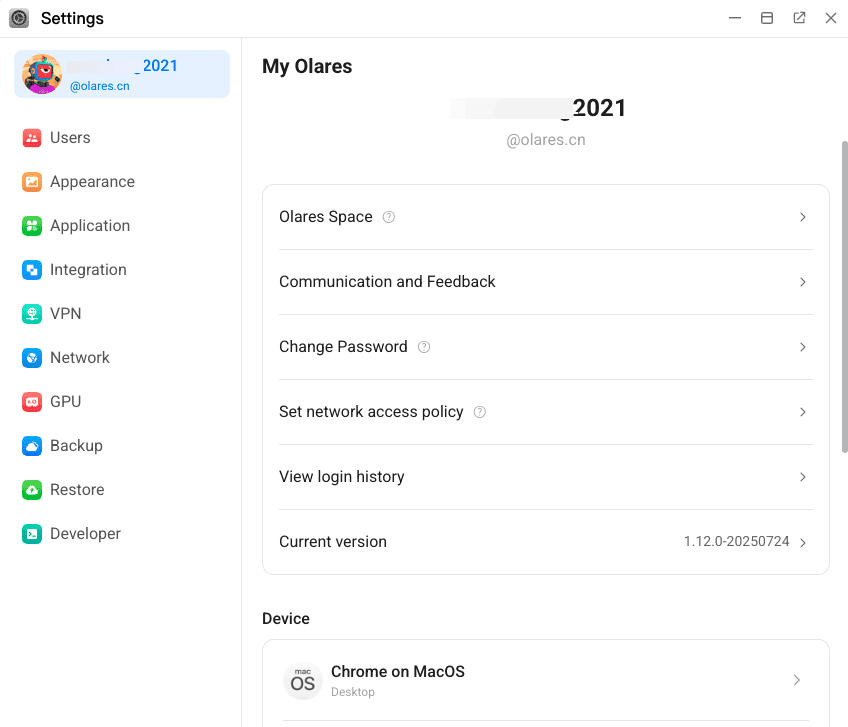Close the Settings window
Image resolution: width=848 pixels, height=727 pixels.
coord(831,18)
